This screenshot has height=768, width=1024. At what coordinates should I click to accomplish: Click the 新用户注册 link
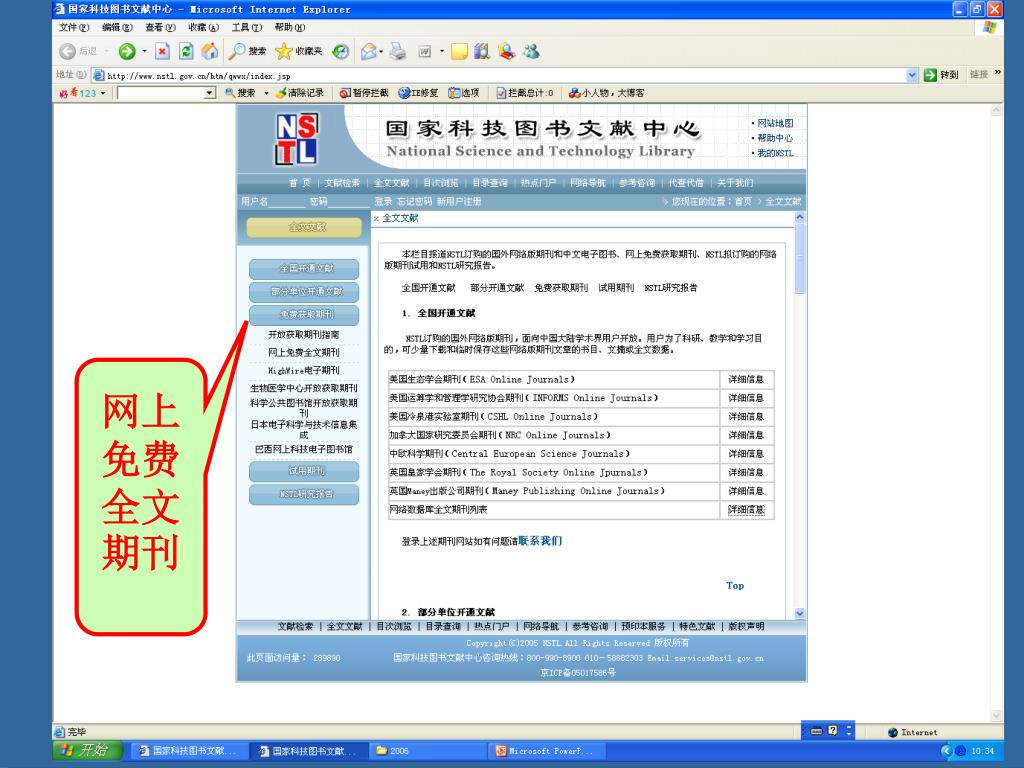(x=458, y=201)
